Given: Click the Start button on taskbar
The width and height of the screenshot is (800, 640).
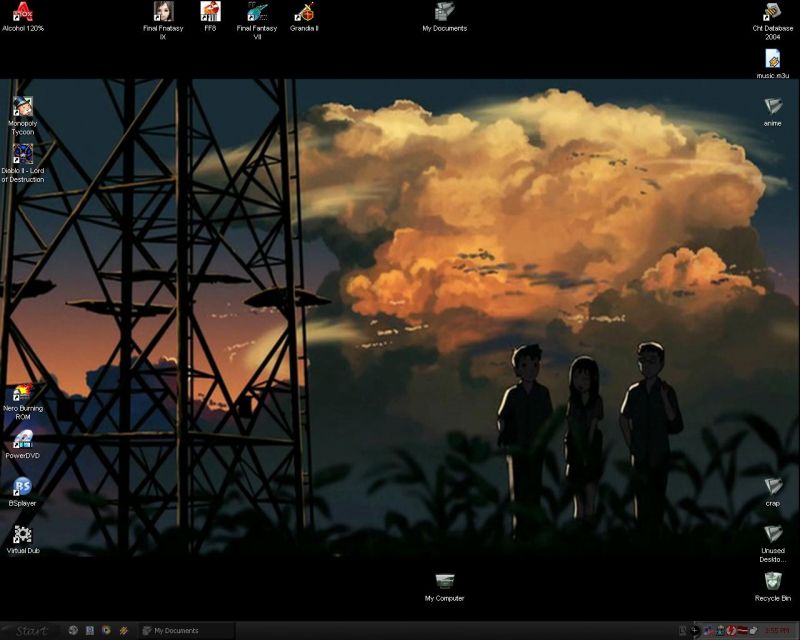Looking at the screenshot, I should 31,631.
